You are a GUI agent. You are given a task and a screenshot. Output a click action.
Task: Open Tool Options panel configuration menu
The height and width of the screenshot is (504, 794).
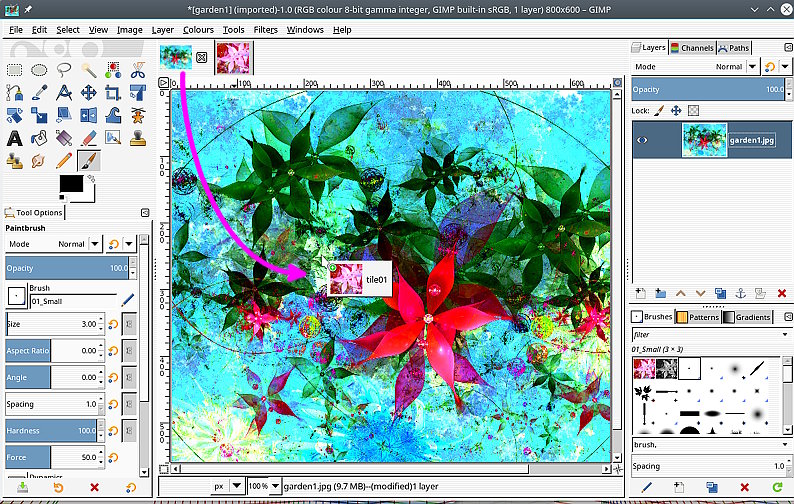click(x=145, y=213)
